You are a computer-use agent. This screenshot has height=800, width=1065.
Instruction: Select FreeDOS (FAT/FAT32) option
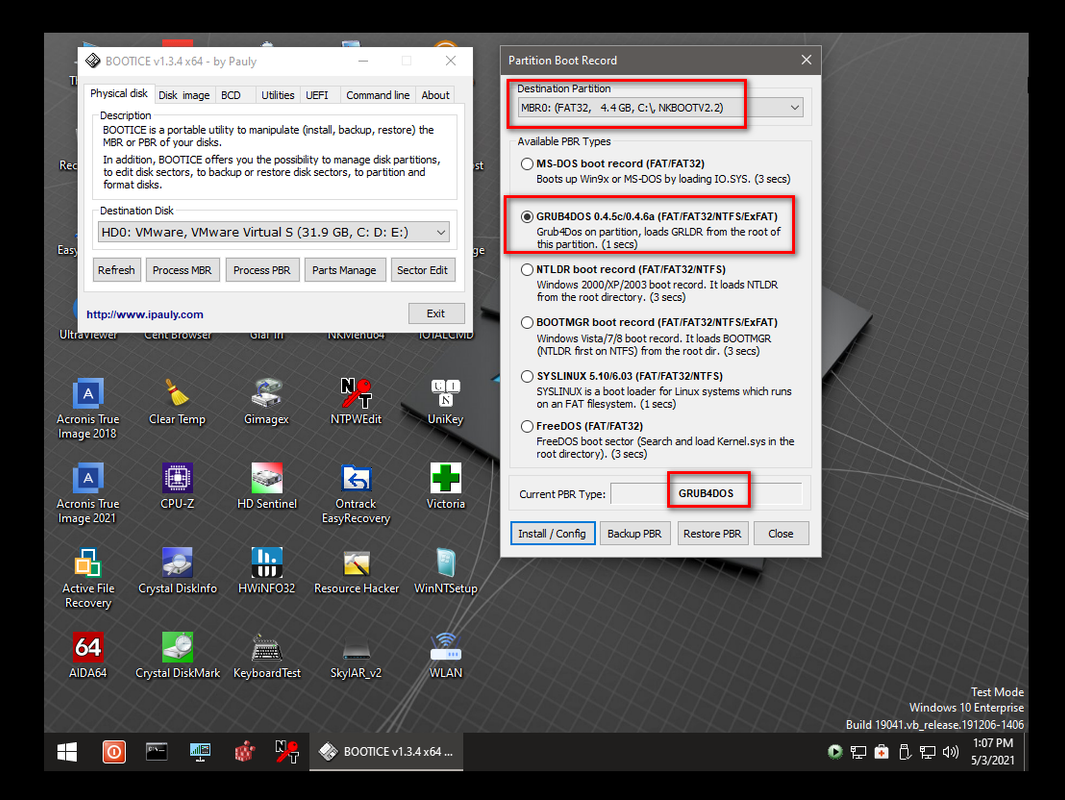(x=527, y=426)
